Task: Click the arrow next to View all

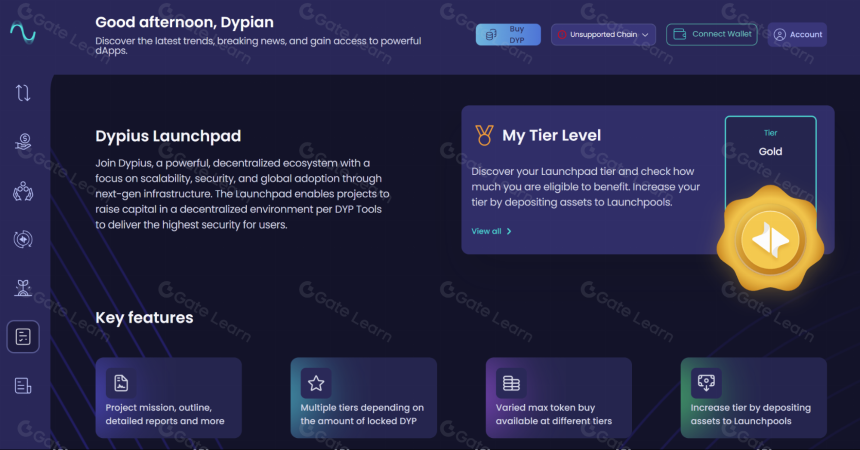Action: click(509, 231)
